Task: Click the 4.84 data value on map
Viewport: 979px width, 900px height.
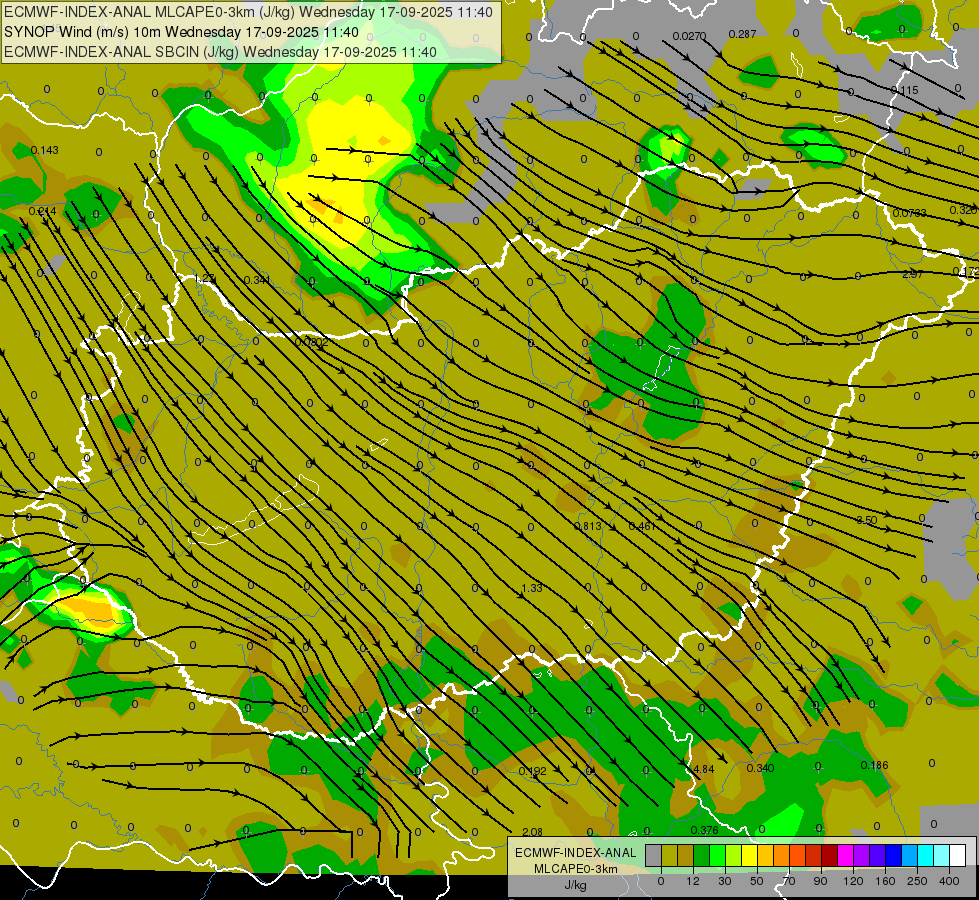Action: tap(703, 769)
